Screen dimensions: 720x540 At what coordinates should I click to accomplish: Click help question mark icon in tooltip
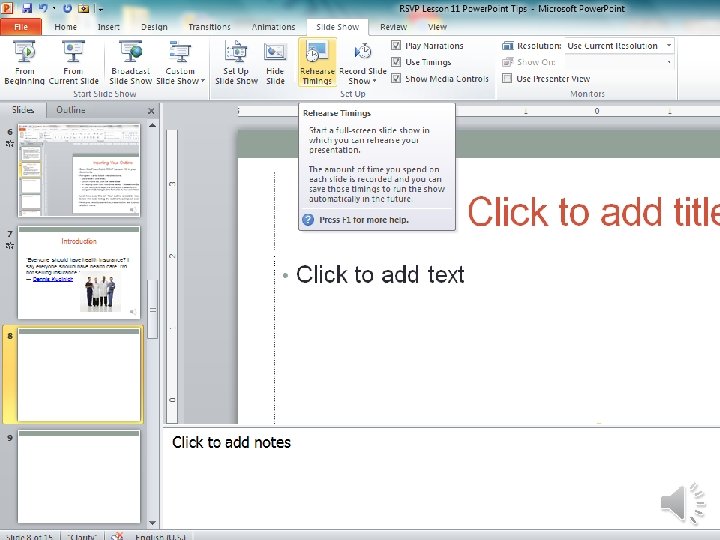308,220
